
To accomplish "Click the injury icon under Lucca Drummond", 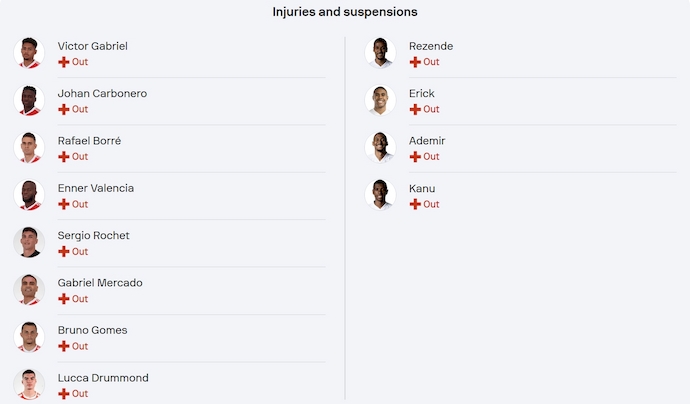I will pos(64,394).
